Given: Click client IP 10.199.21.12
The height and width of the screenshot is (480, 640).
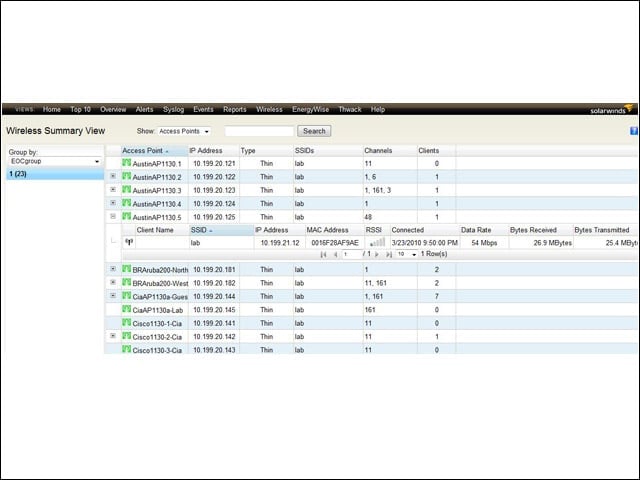Looking at the screenshot, I should (280, 243).
